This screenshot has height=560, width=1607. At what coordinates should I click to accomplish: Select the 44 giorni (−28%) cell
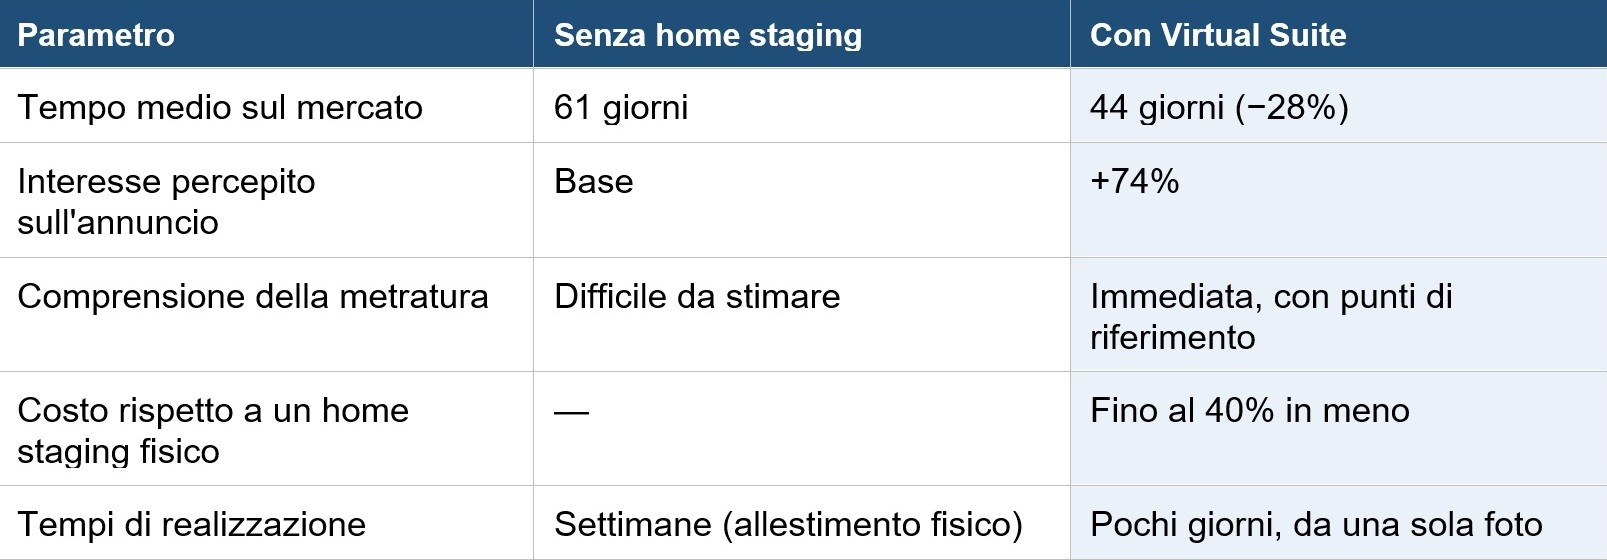pos(1339,106)
